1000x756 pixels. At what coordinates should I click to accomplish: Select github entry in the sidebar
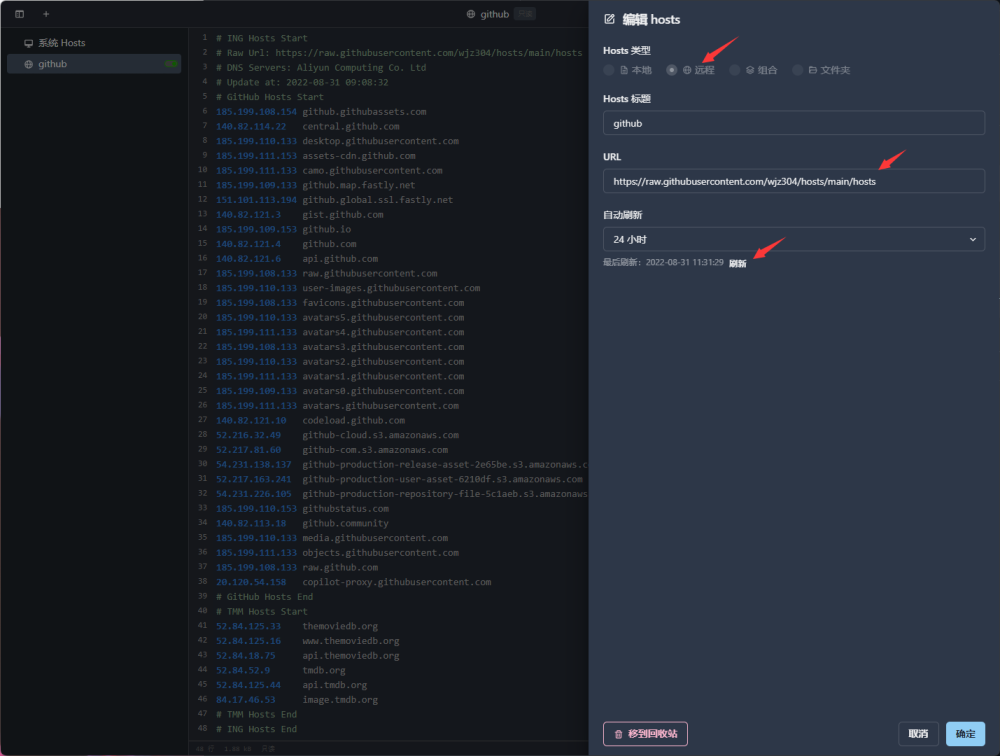click(94, 64)
